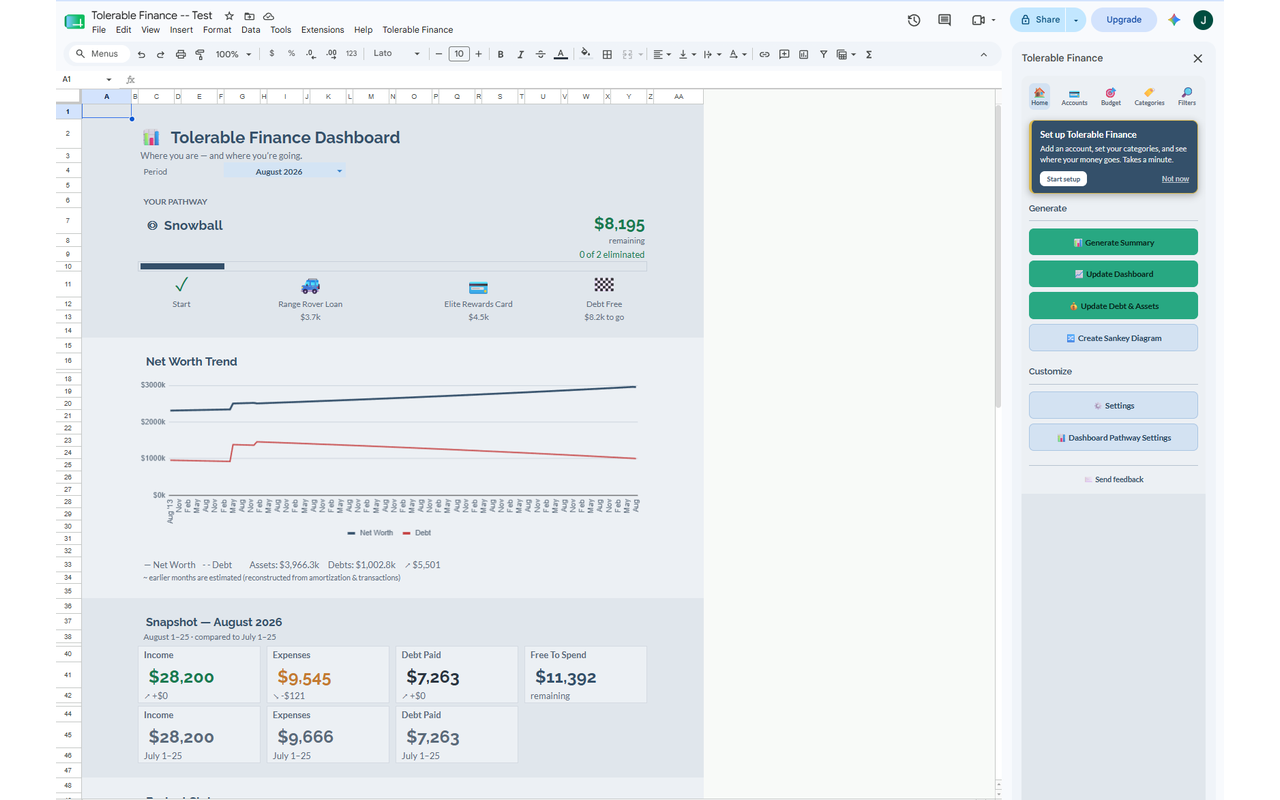Open the name box dropdown
The image size is (1280, 800).
pos(108,79)
